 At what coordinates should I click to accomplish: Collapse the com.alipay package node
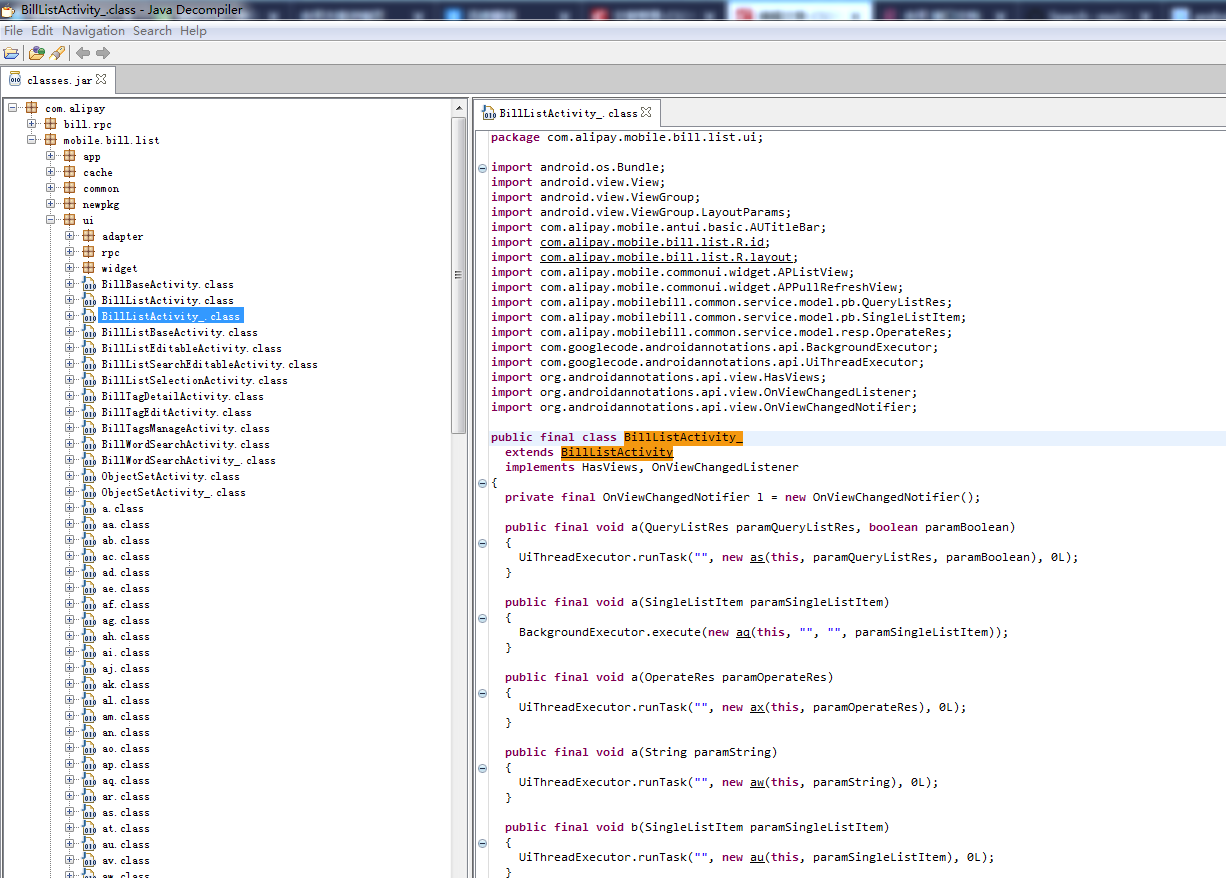(13, 108)
